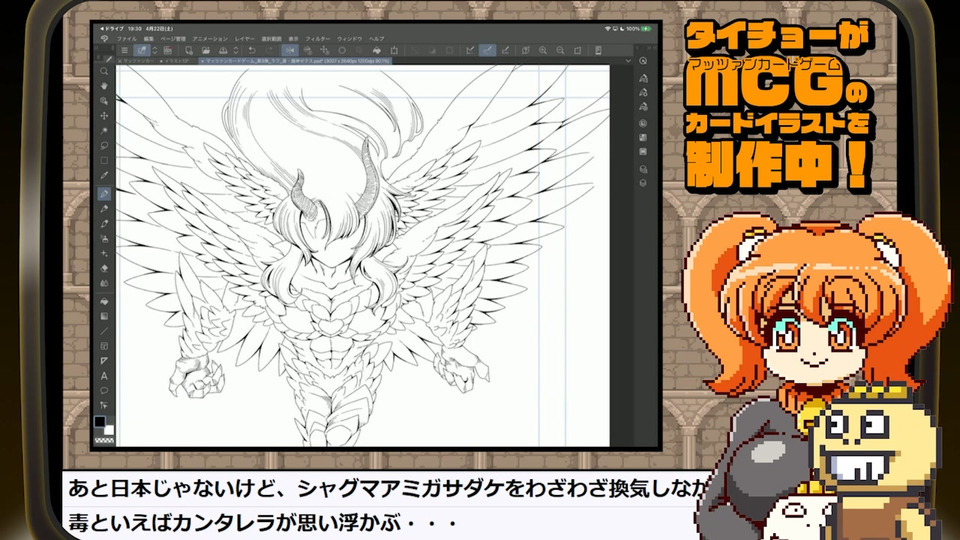
Task: Open the ファイル menu
Action: point(127,39)
